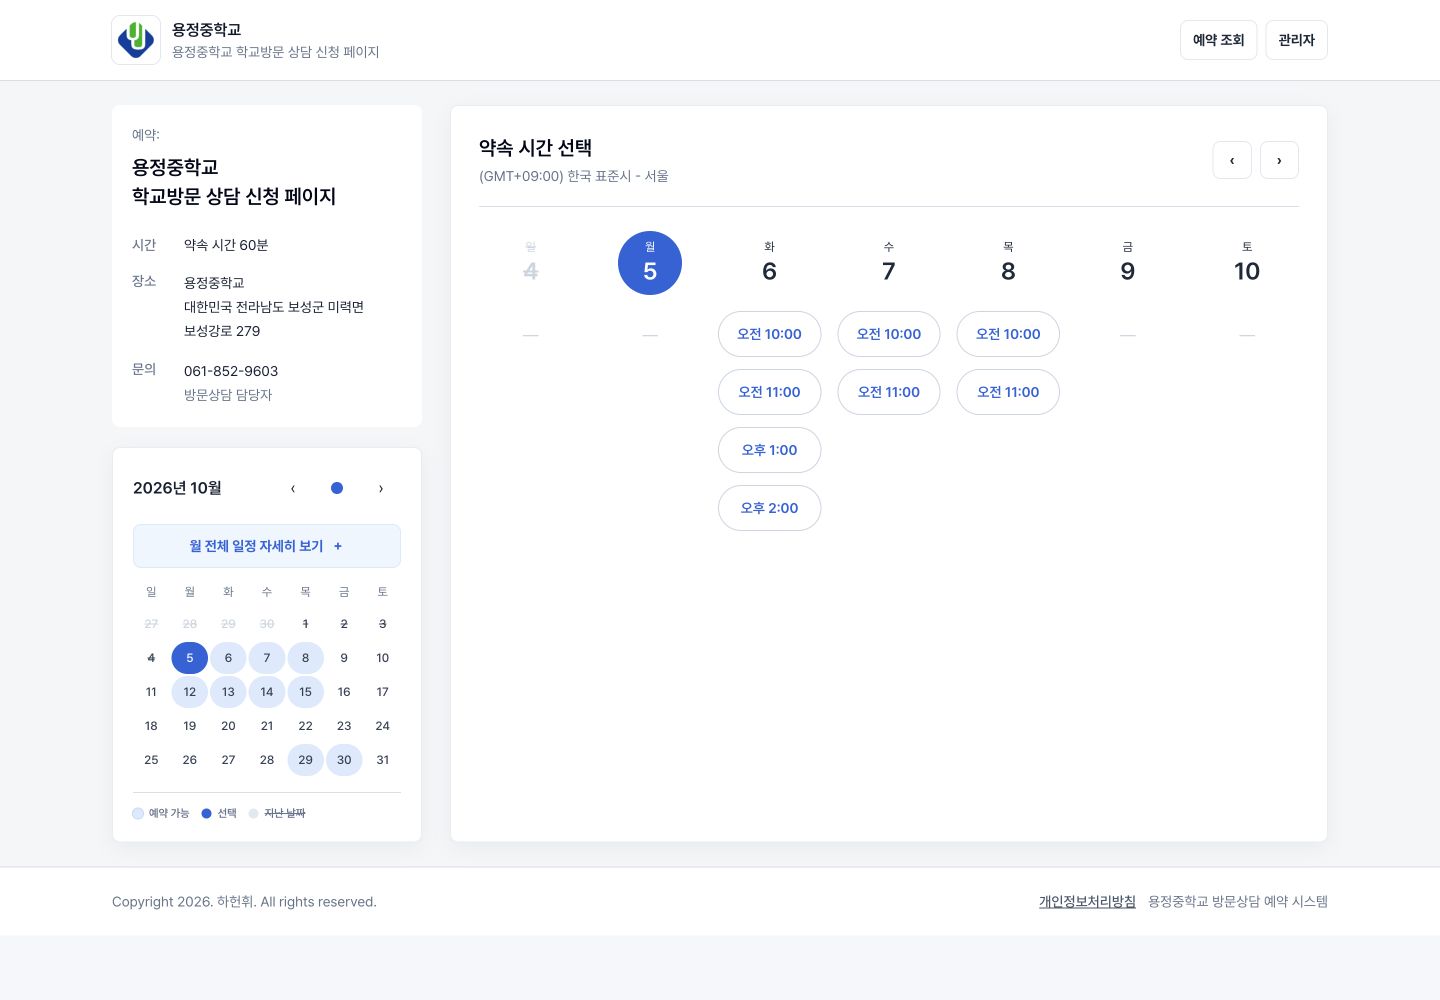Pick October 15 in mini calendar
The height and width of the screenshot is (1000, 1440).
pyautogui.click(x=305, y=692)
